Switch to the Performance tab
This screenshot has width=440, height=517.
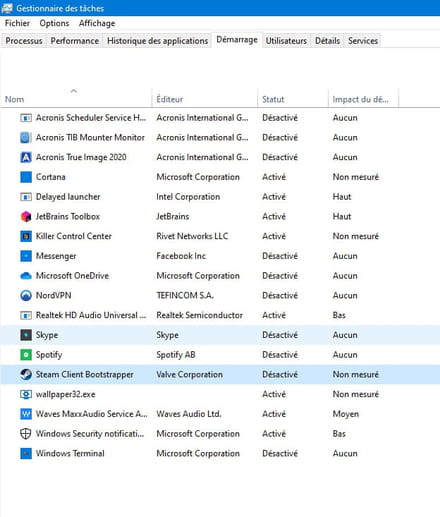tap(75, 41)
